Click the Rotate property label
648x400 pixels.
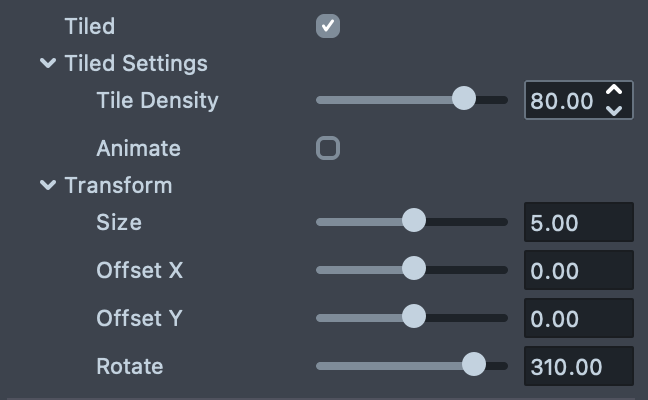tap(129, 366)
